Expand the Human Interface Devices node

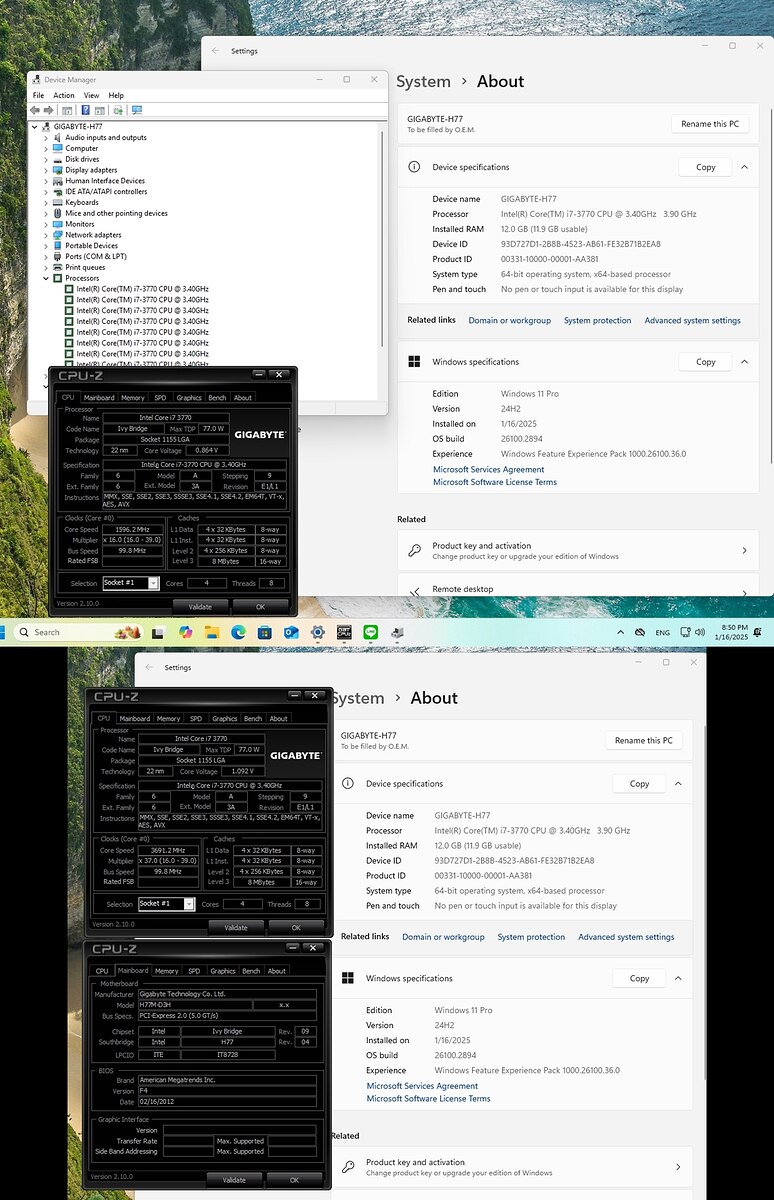[x=46, y=181]
